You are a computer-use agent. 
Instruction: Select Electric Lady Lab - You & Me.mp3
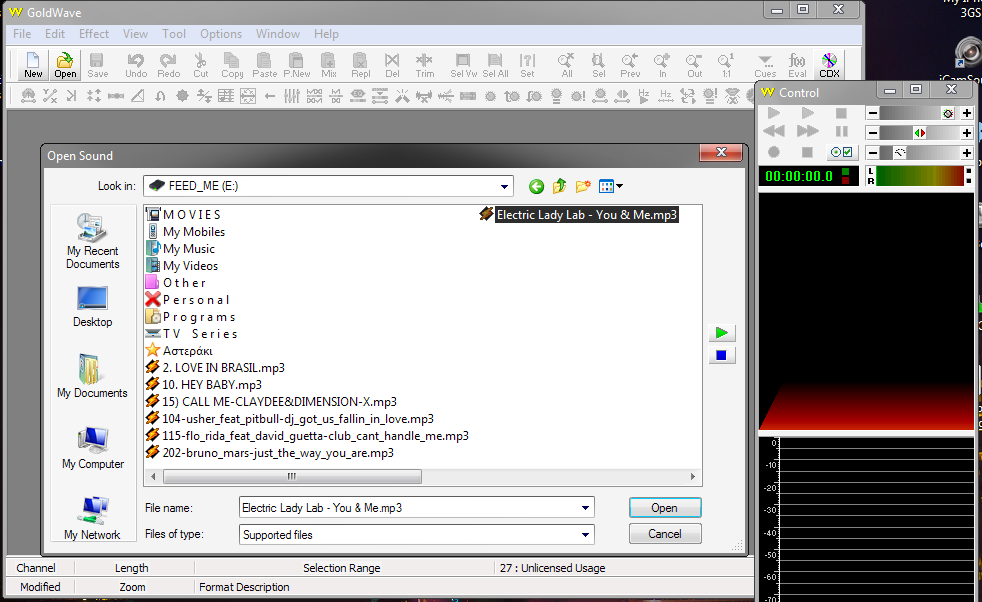[x=579, y=215]
